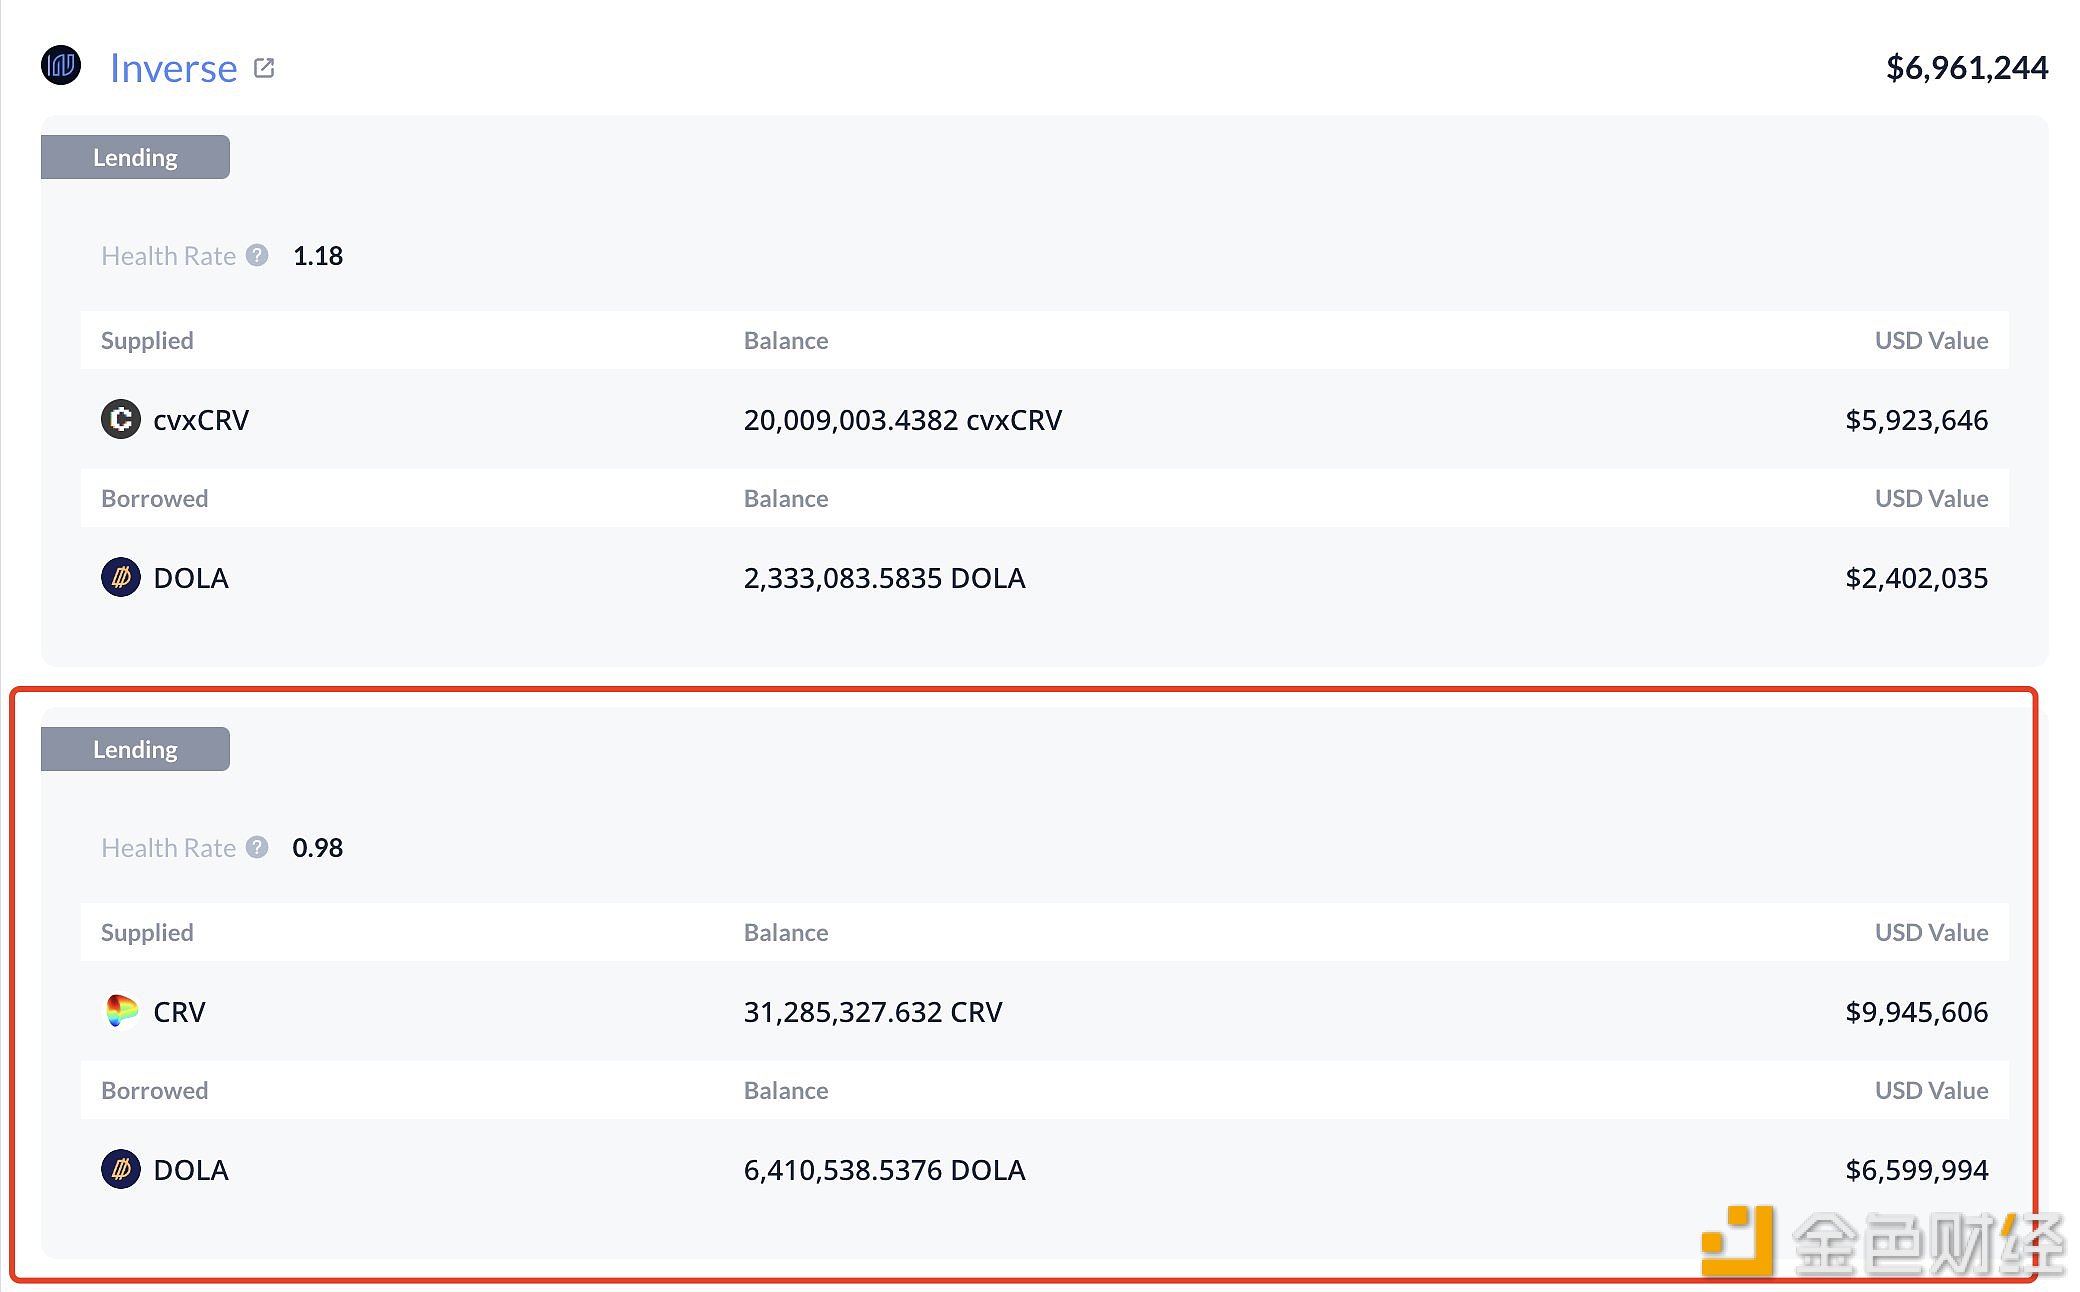Click the DOLA icon in the second Lending section
The width and height of the screenshot is (2080, 1292).
pos(121,1169)
